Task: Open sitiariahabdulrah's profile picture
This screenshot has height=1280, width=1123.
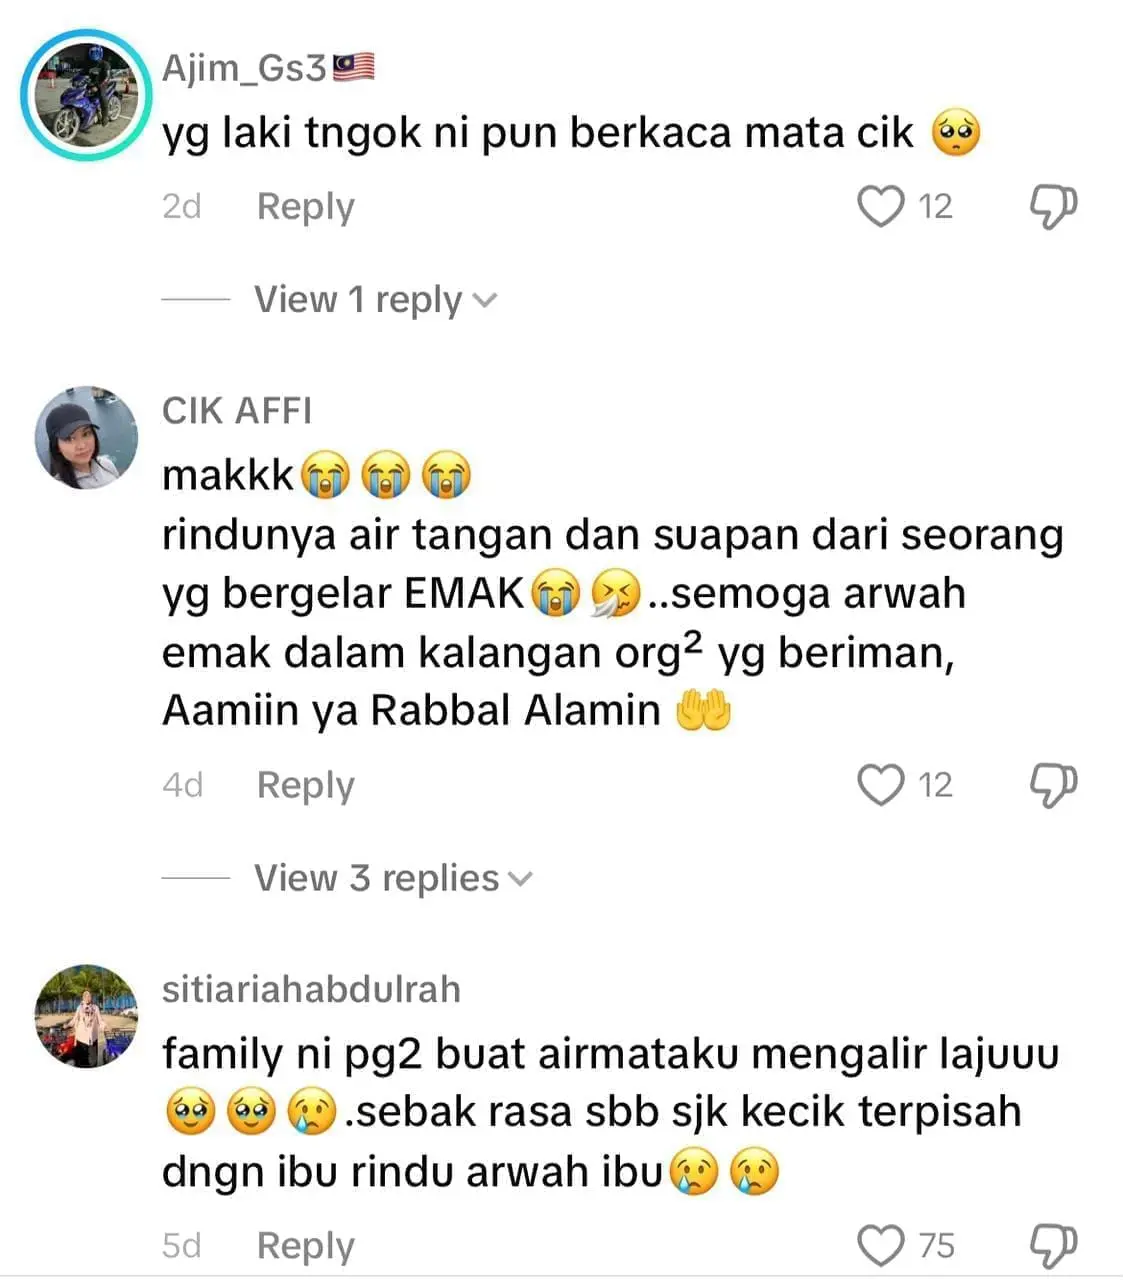Action: pyautogui.click(x=86, y=1016)
